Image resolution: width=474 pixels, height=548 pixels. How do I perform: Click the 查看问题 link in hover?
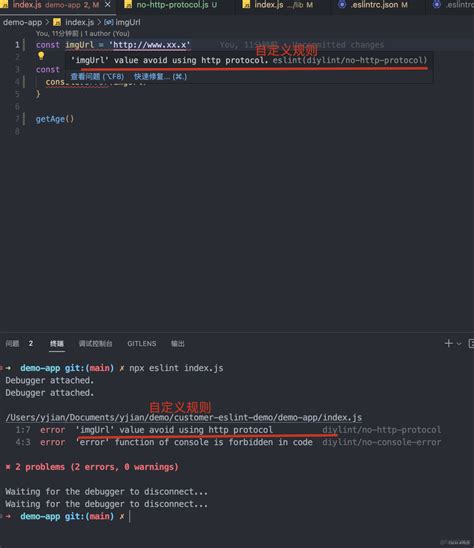pyautogui.click(x=97, y=77)
